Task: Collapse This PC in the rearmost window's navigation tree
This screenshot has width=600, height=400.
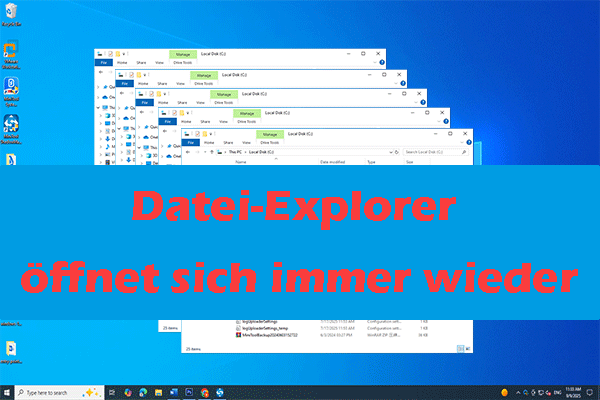Action: coord(98,108)
